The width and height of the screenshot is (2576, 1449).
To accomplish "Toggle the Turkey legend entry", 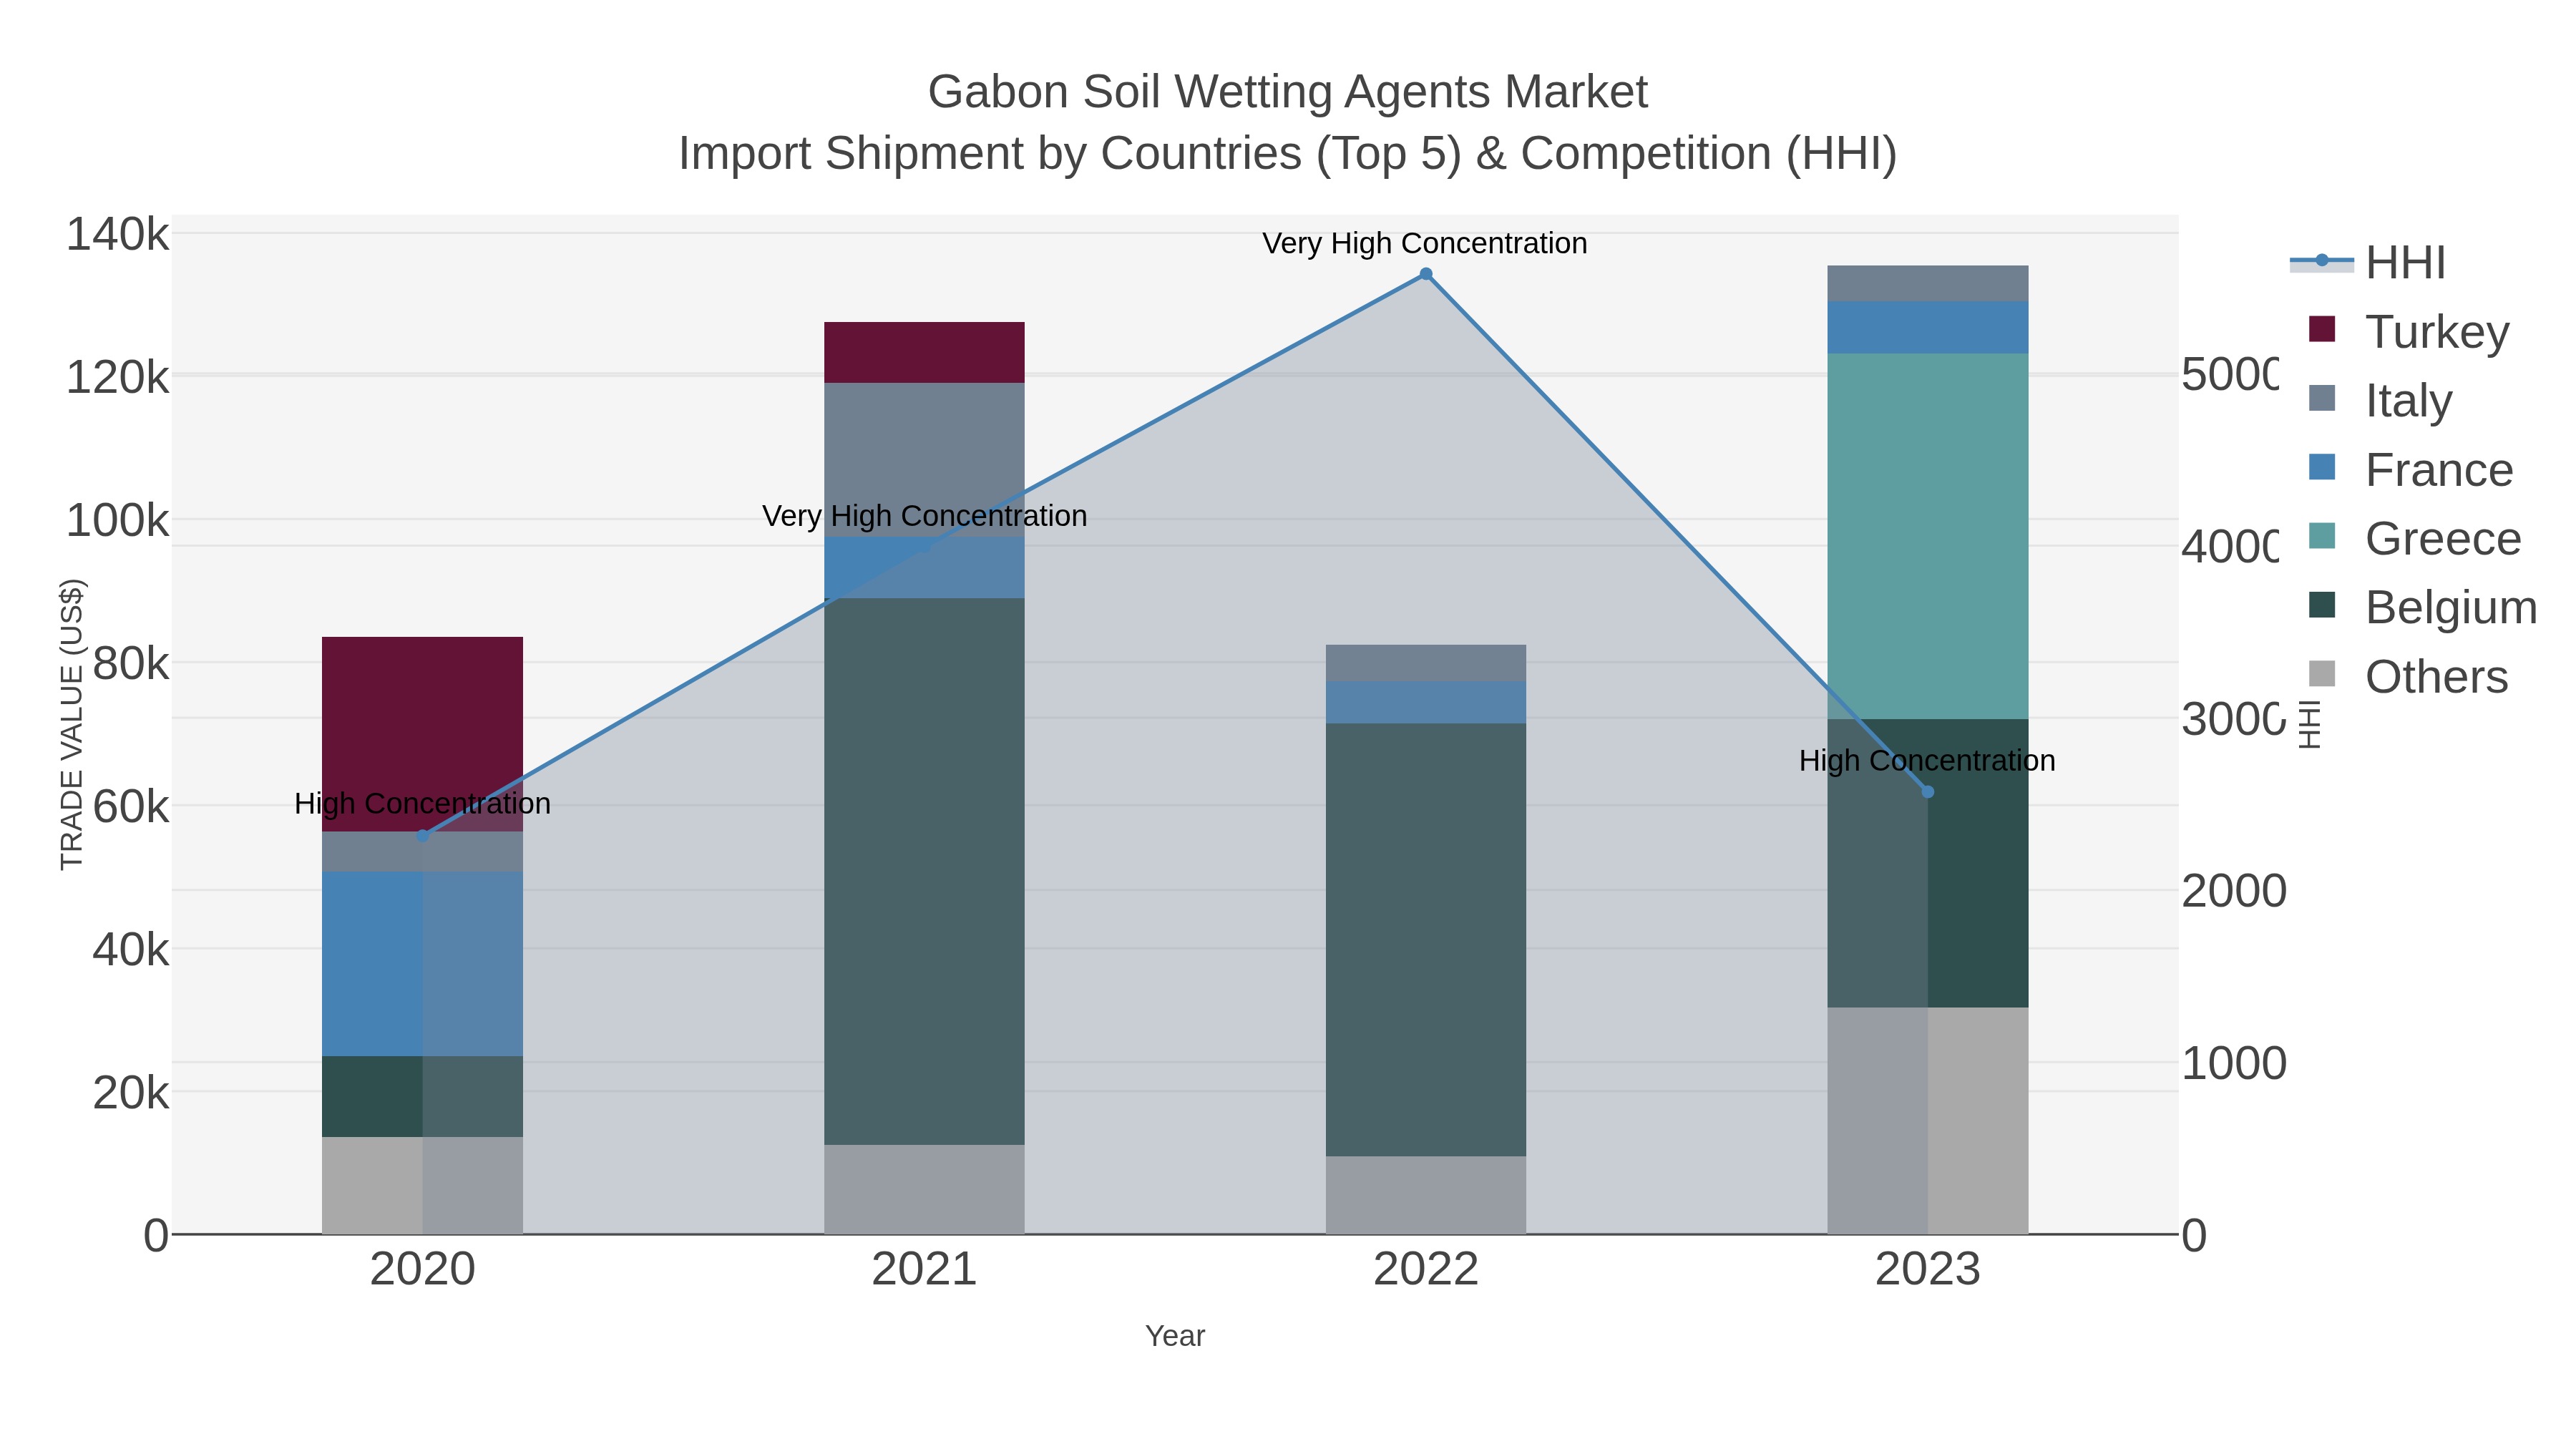I will pyautogui.click(x=2409, y=332).
